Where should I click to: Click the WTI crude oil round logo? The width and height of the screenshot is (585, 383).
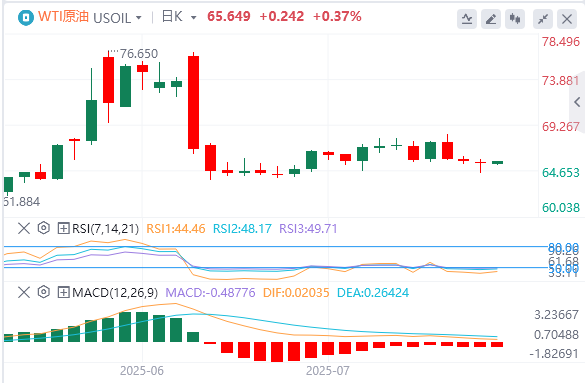coord(26,18)
